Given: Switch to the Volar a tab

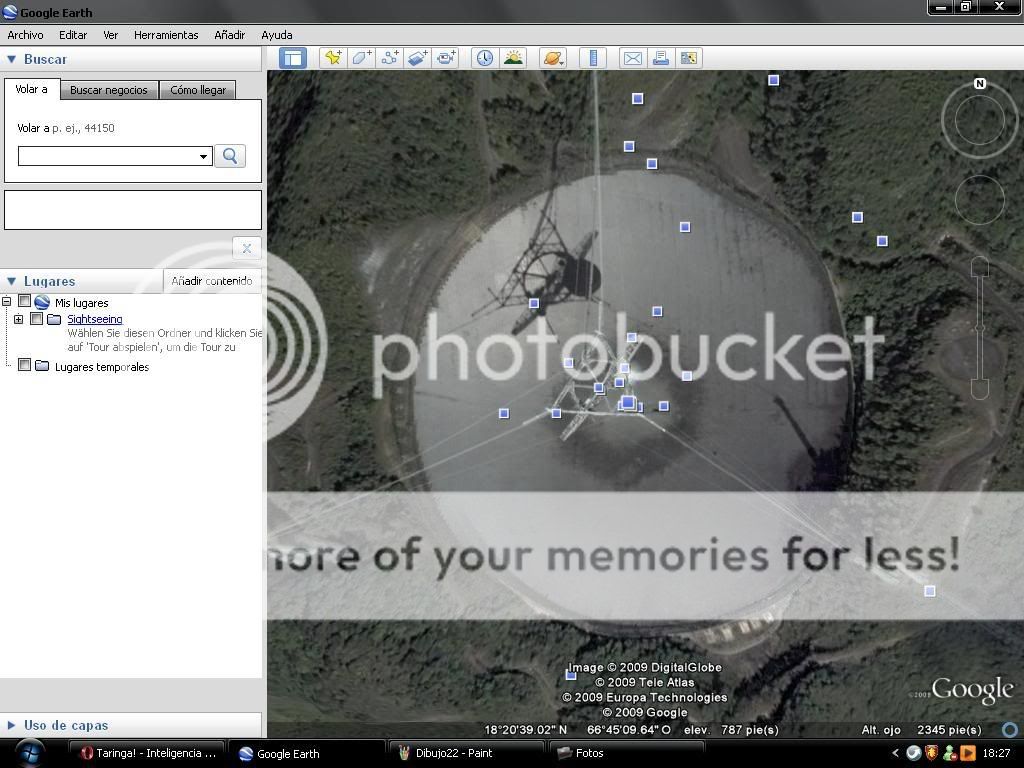Looking at the screenshot, I should pyautogui.click(x=31, y=89).
